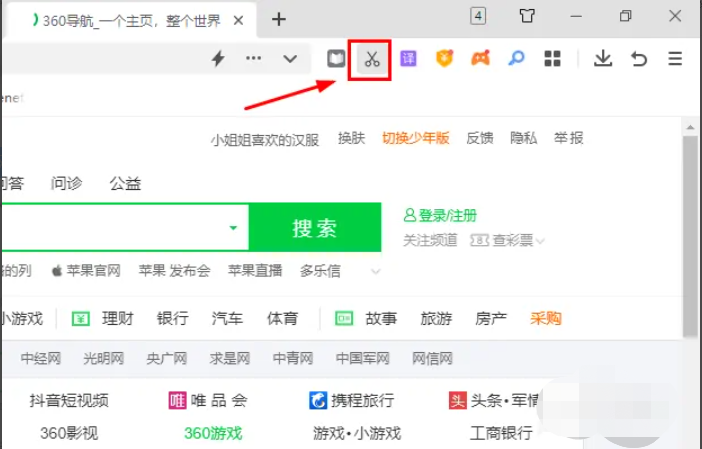Click the undo close-tab restore icon

tap(639, 59)
